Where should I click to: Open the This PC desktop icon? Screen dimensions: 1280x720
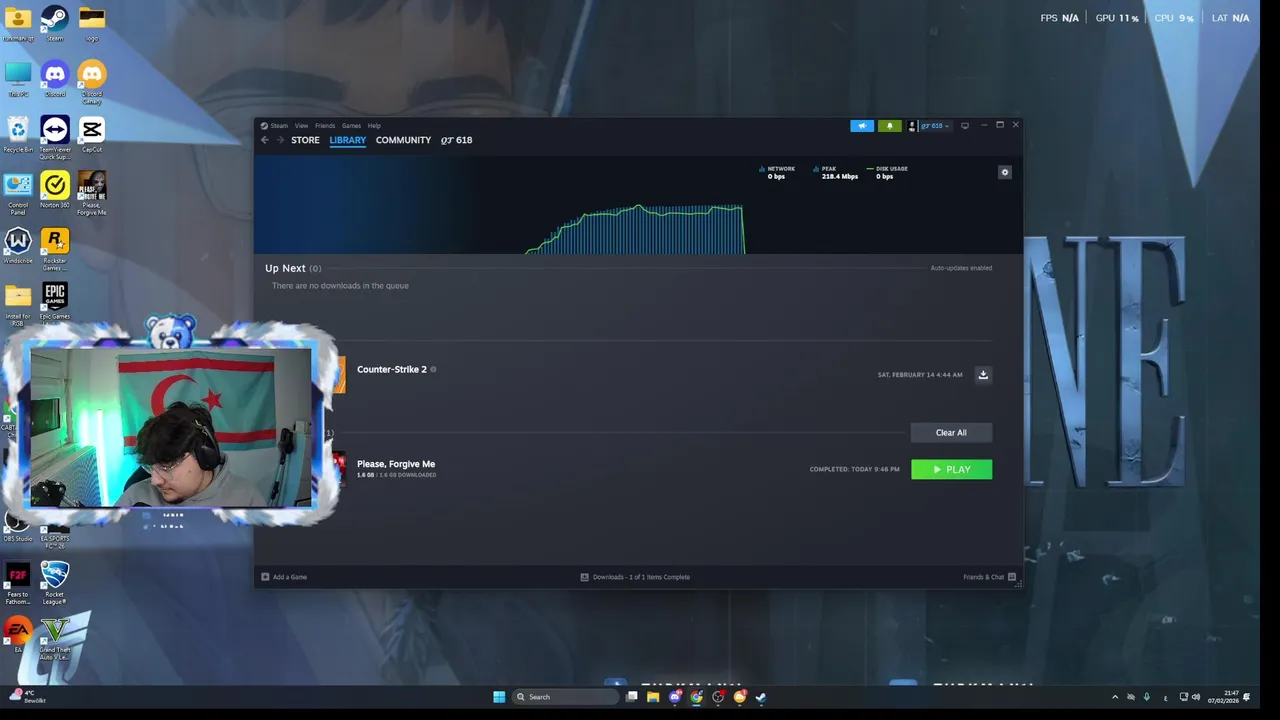tap(18, 79)
